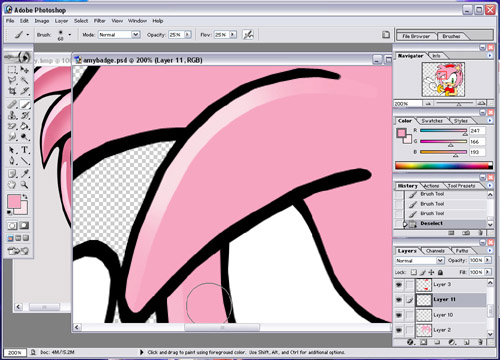This screenshot has width=500, height=360.
Task: Select the Line tool
Action: pos(24,161)
